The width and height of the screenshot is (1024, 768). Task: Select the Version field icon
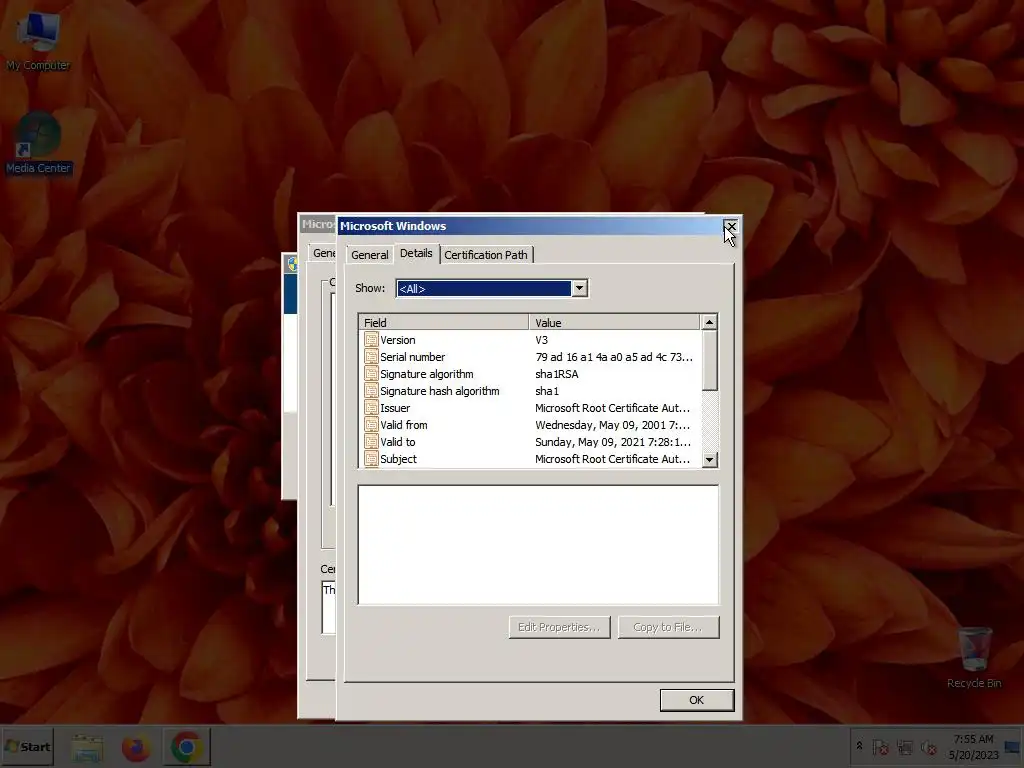pyautogui.click(x=371, y=340)
